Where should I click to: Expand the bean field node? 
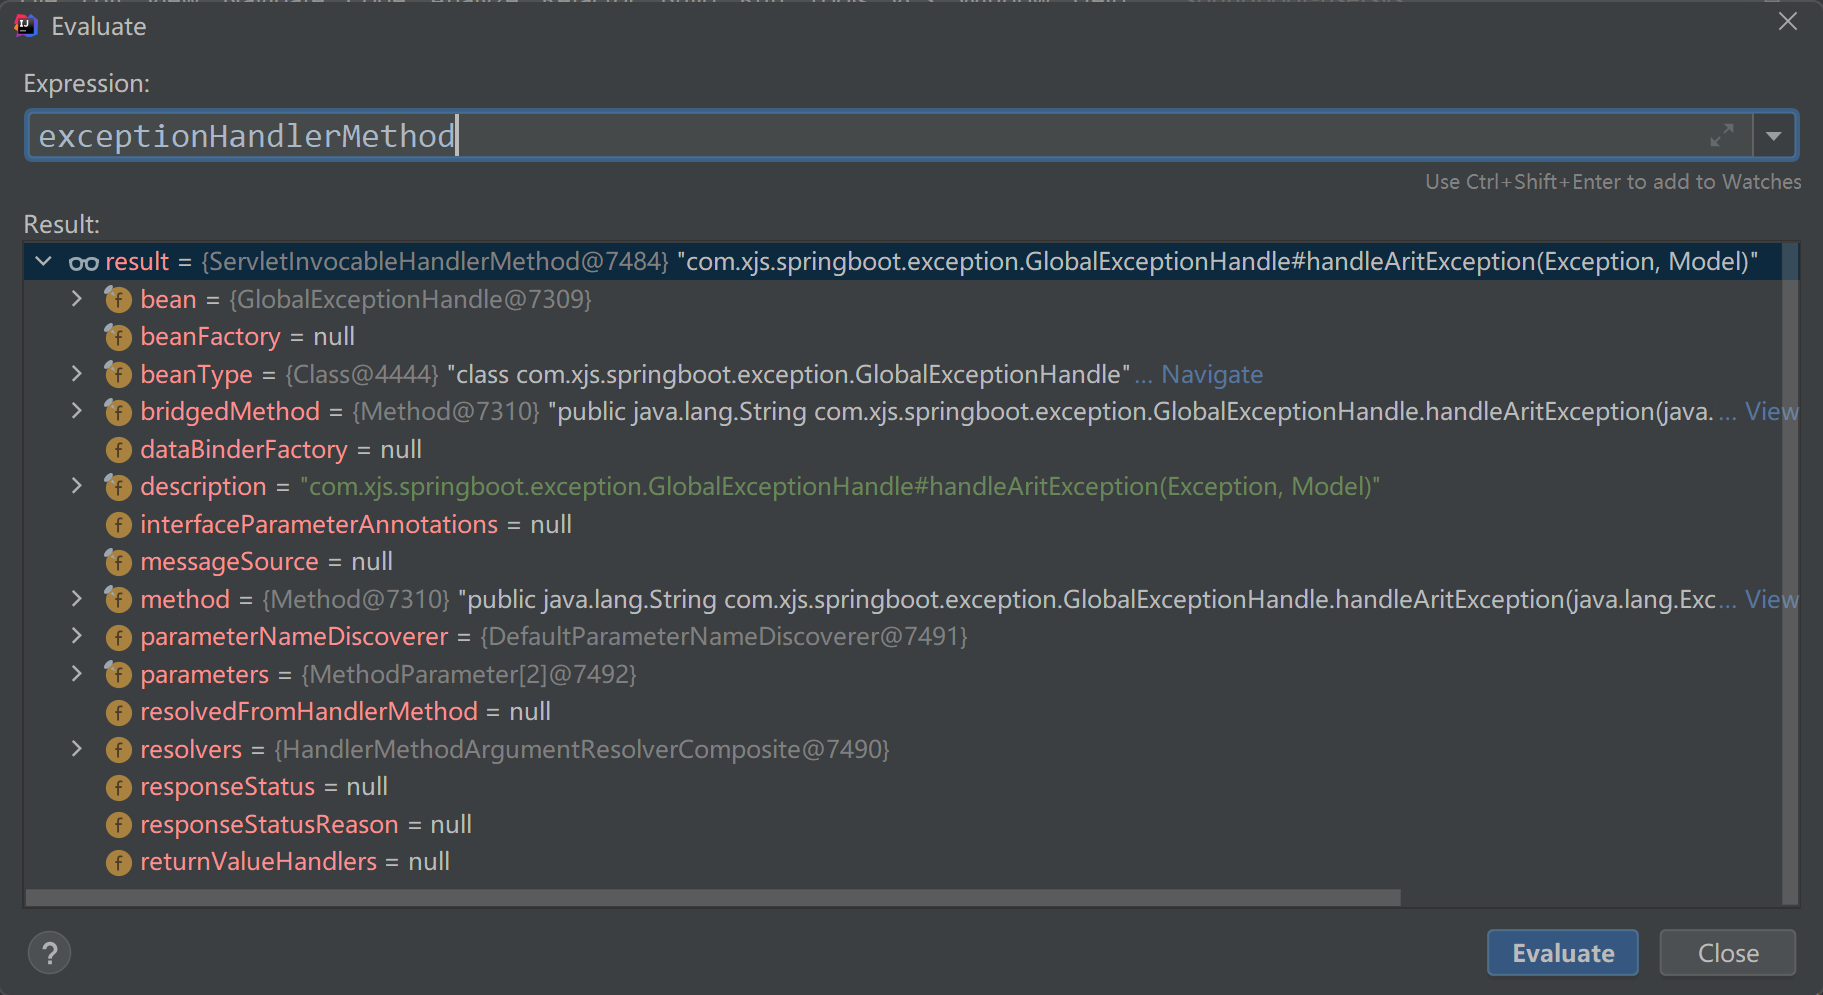(x=77, y=299)
